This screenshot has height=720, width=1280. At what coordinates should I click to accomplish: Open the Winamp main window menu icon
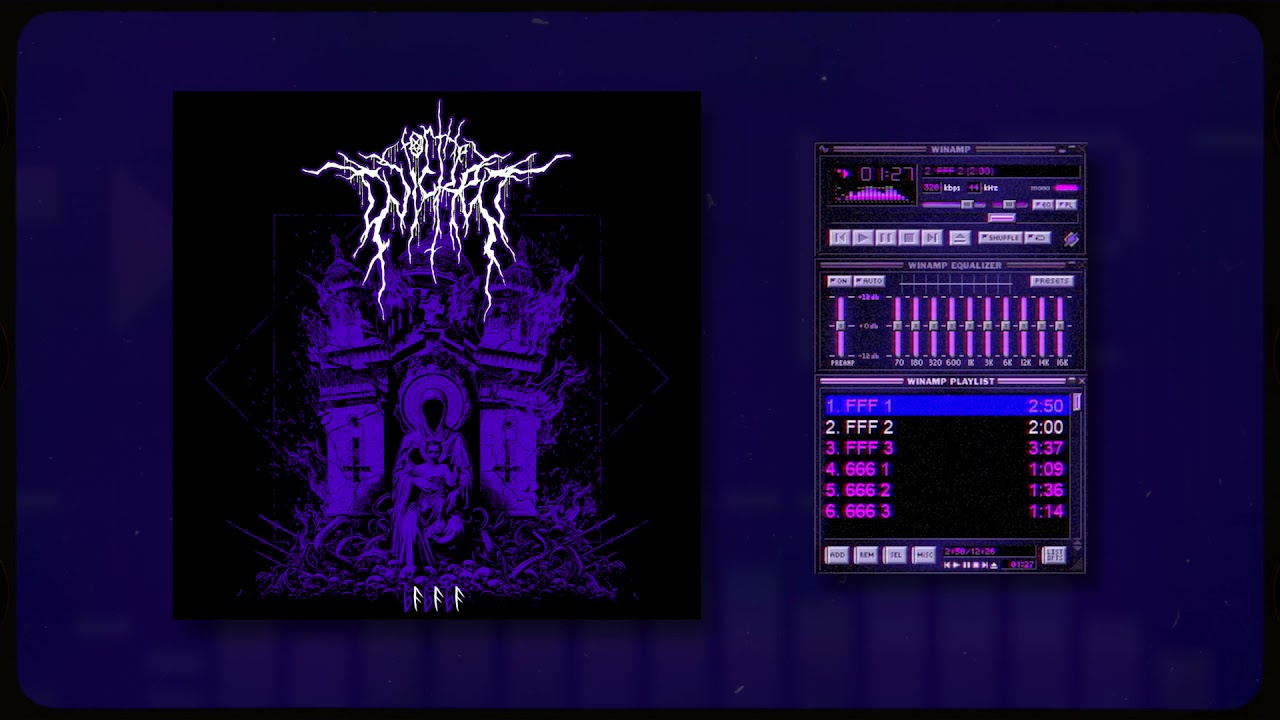click(824, 149)
